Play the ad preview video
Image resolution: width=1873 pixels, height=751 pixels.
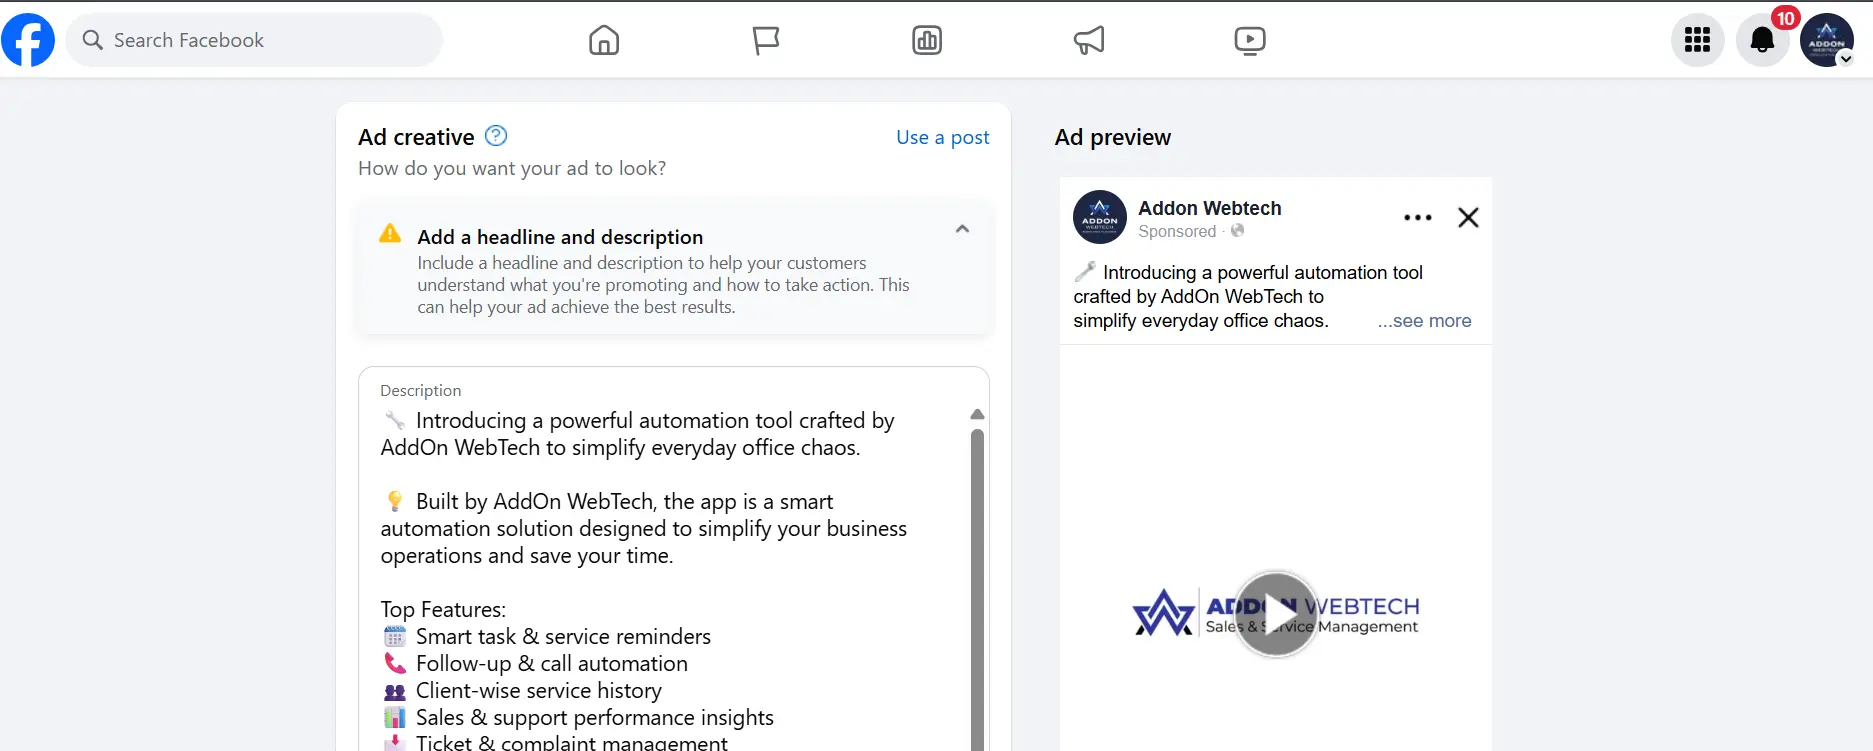point(1276,613)
